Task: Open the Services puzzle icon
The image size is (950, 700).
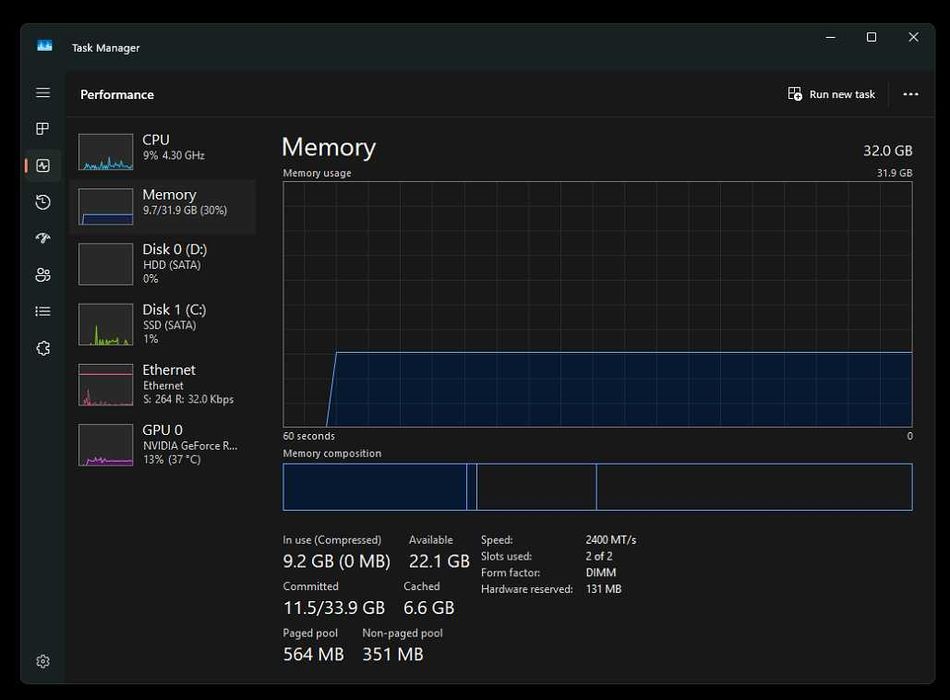Action: [43, 348]
